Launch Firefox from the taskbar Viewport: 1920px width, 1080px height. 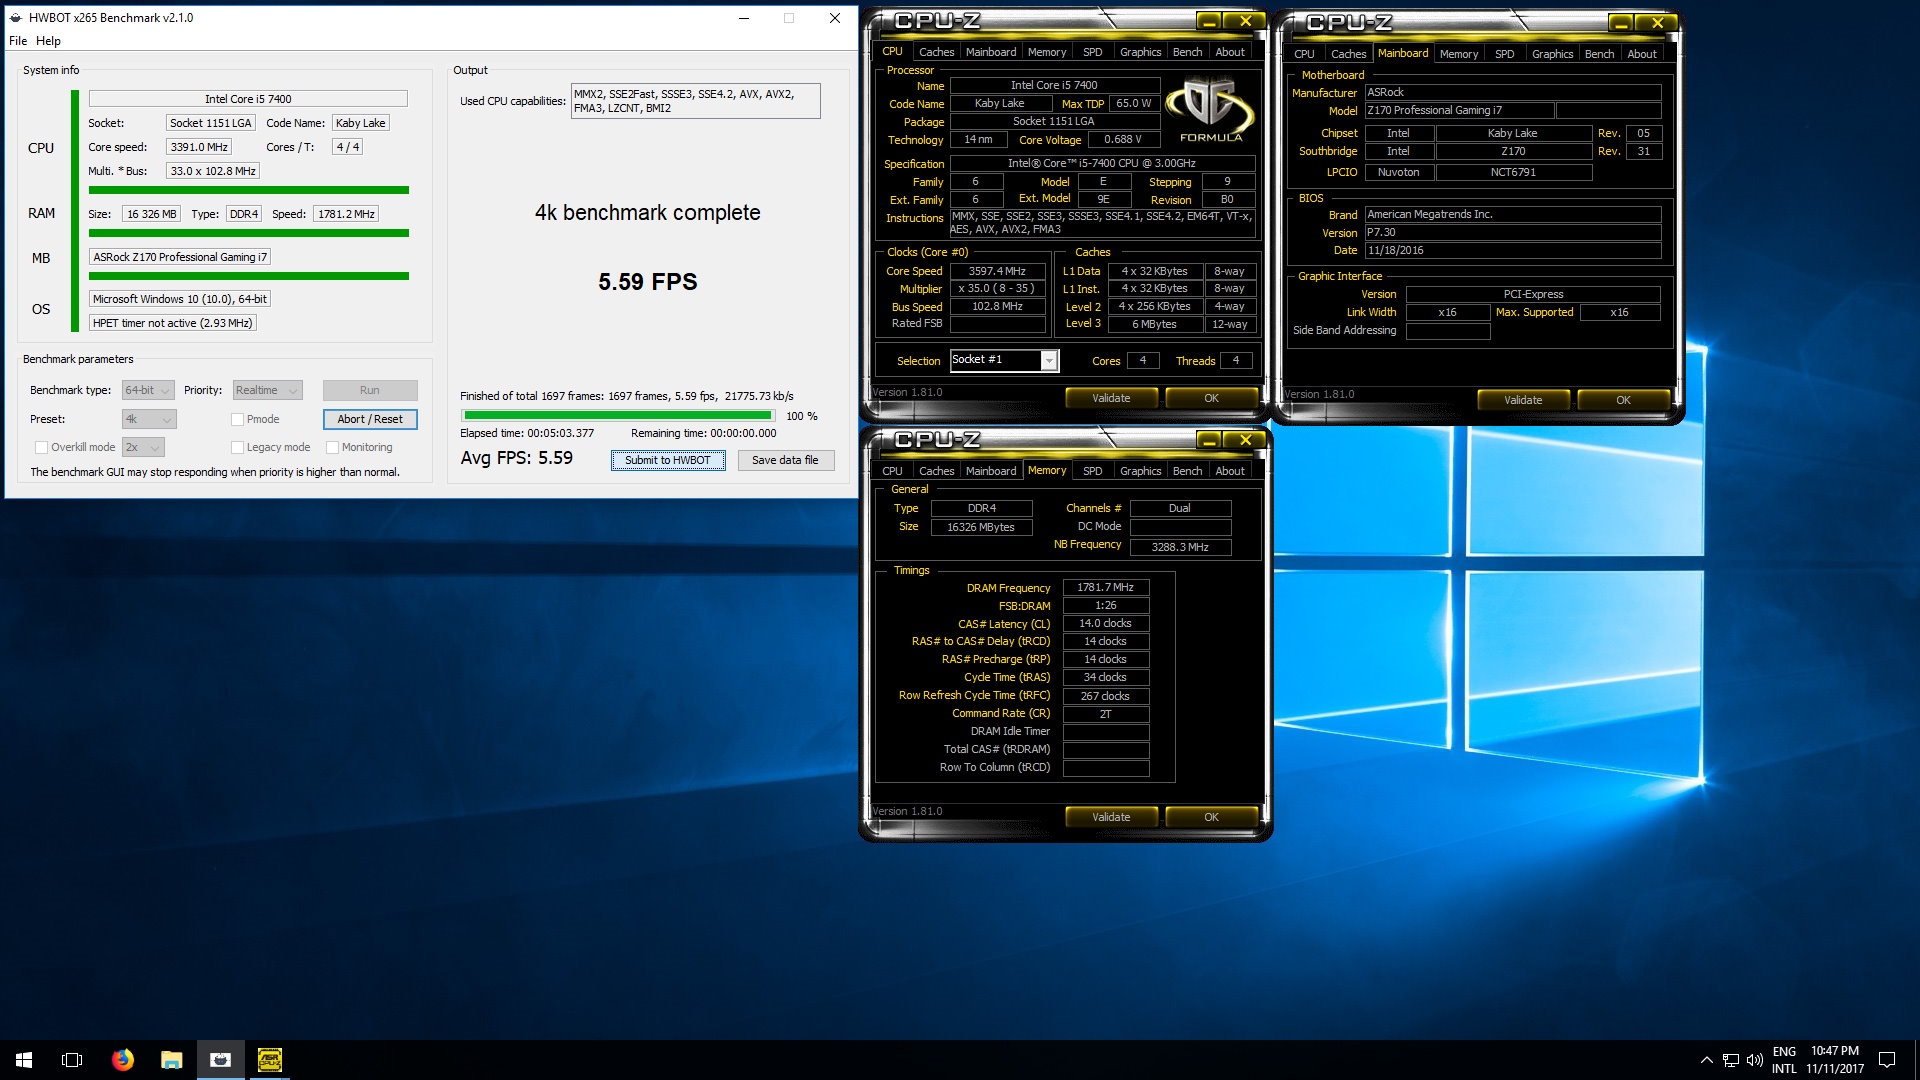tap(122, 1060)
